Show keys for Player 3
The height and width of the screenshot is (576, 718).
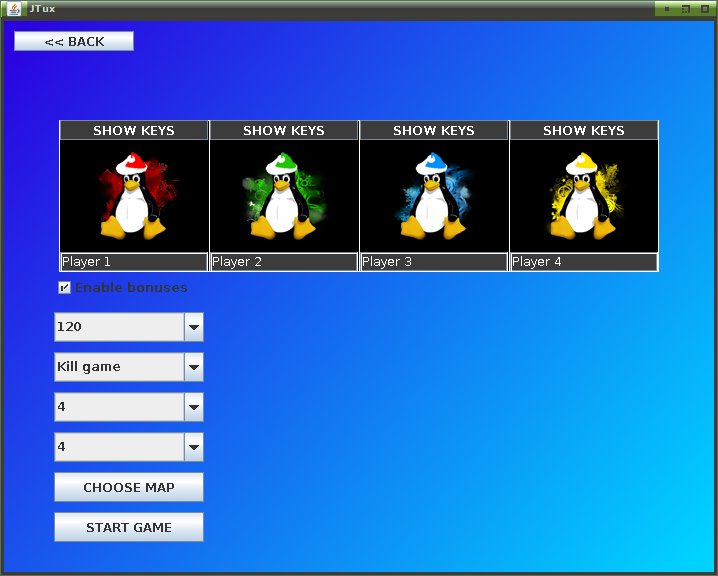(x=434, y=130)
